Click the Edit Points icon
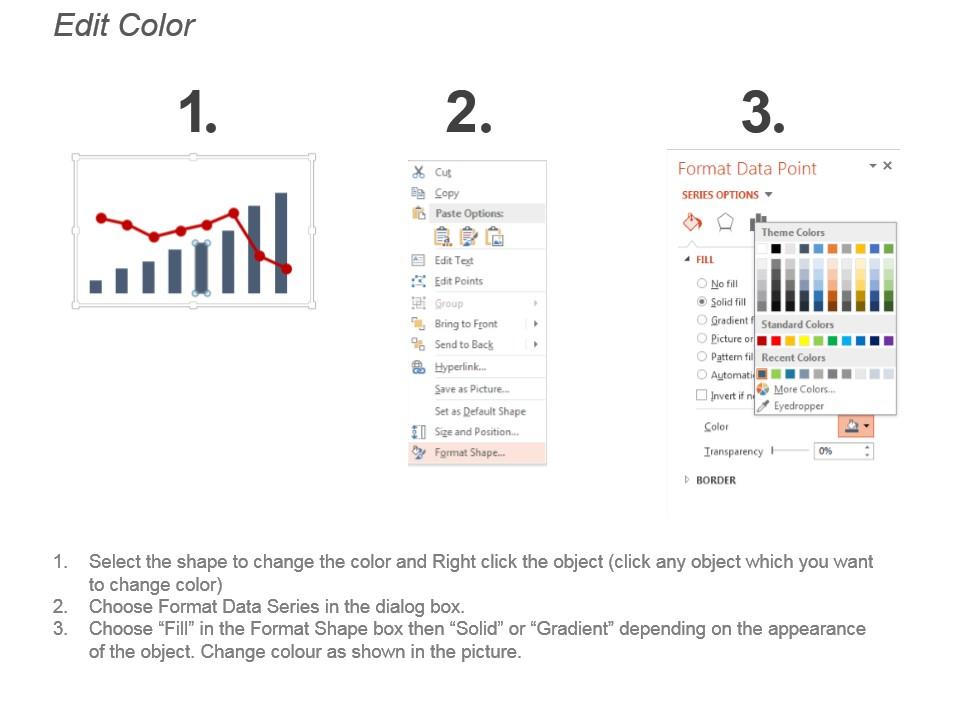Screen dimensions: 960x720 [419, 281]
